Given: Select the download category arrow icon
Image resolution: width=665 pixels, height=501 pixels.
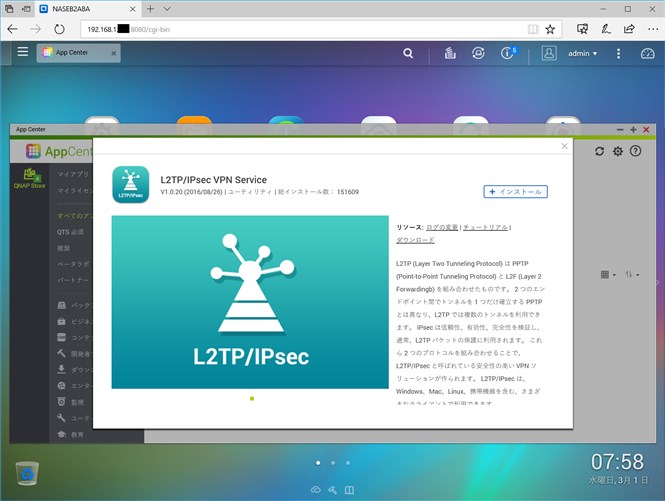Looking at the screenshot, I should tap(62, 369).
